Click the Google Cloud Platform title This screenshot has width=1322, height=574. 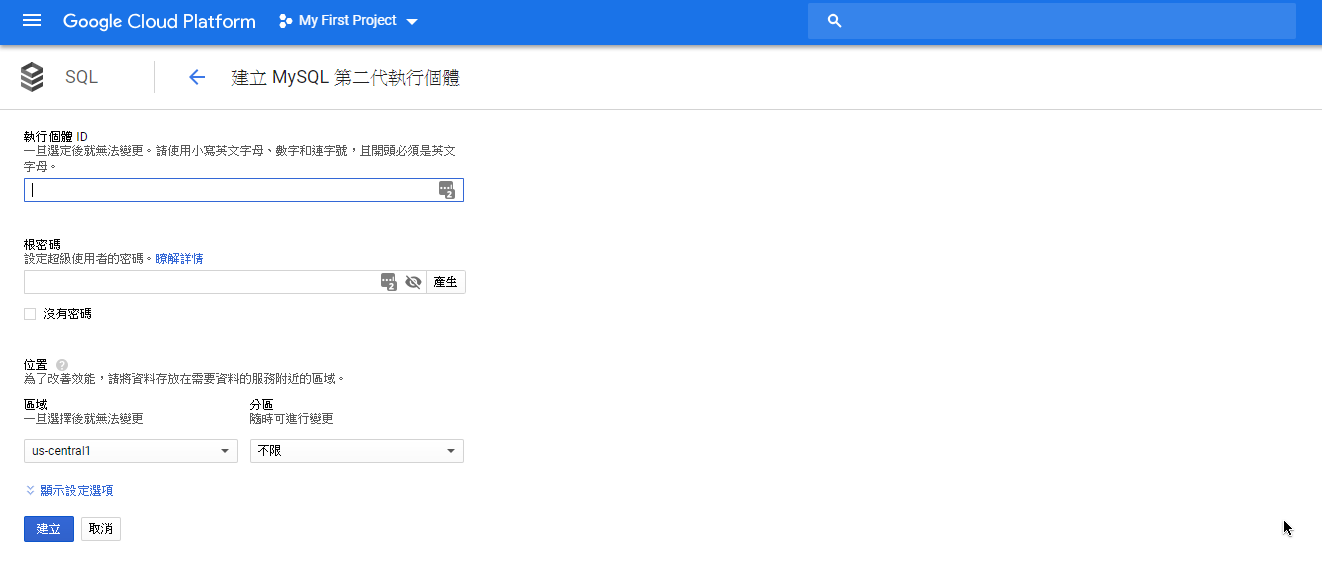click(x=159, y=21)
